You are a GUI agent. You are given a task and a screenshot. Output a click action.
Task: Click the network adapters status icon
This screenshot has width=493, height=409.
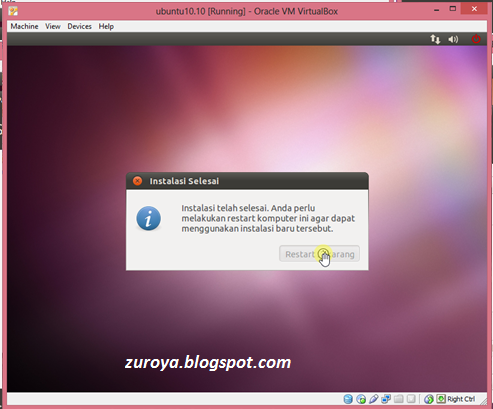coord(386,399)
